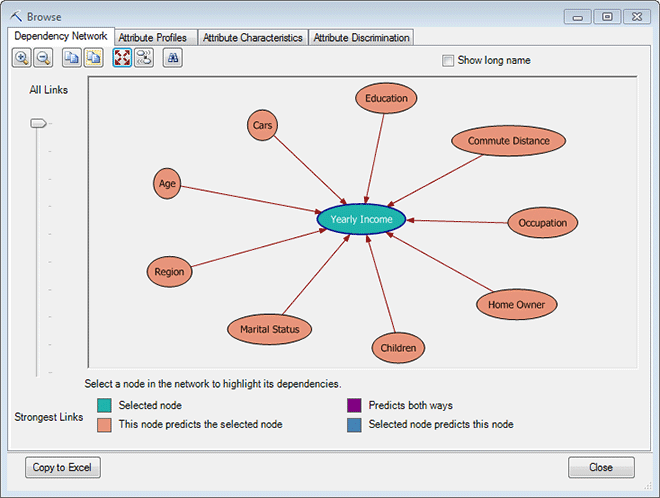Select the Education node in network
The height and width of the screenshot is (498, 660).
point(386,99)
